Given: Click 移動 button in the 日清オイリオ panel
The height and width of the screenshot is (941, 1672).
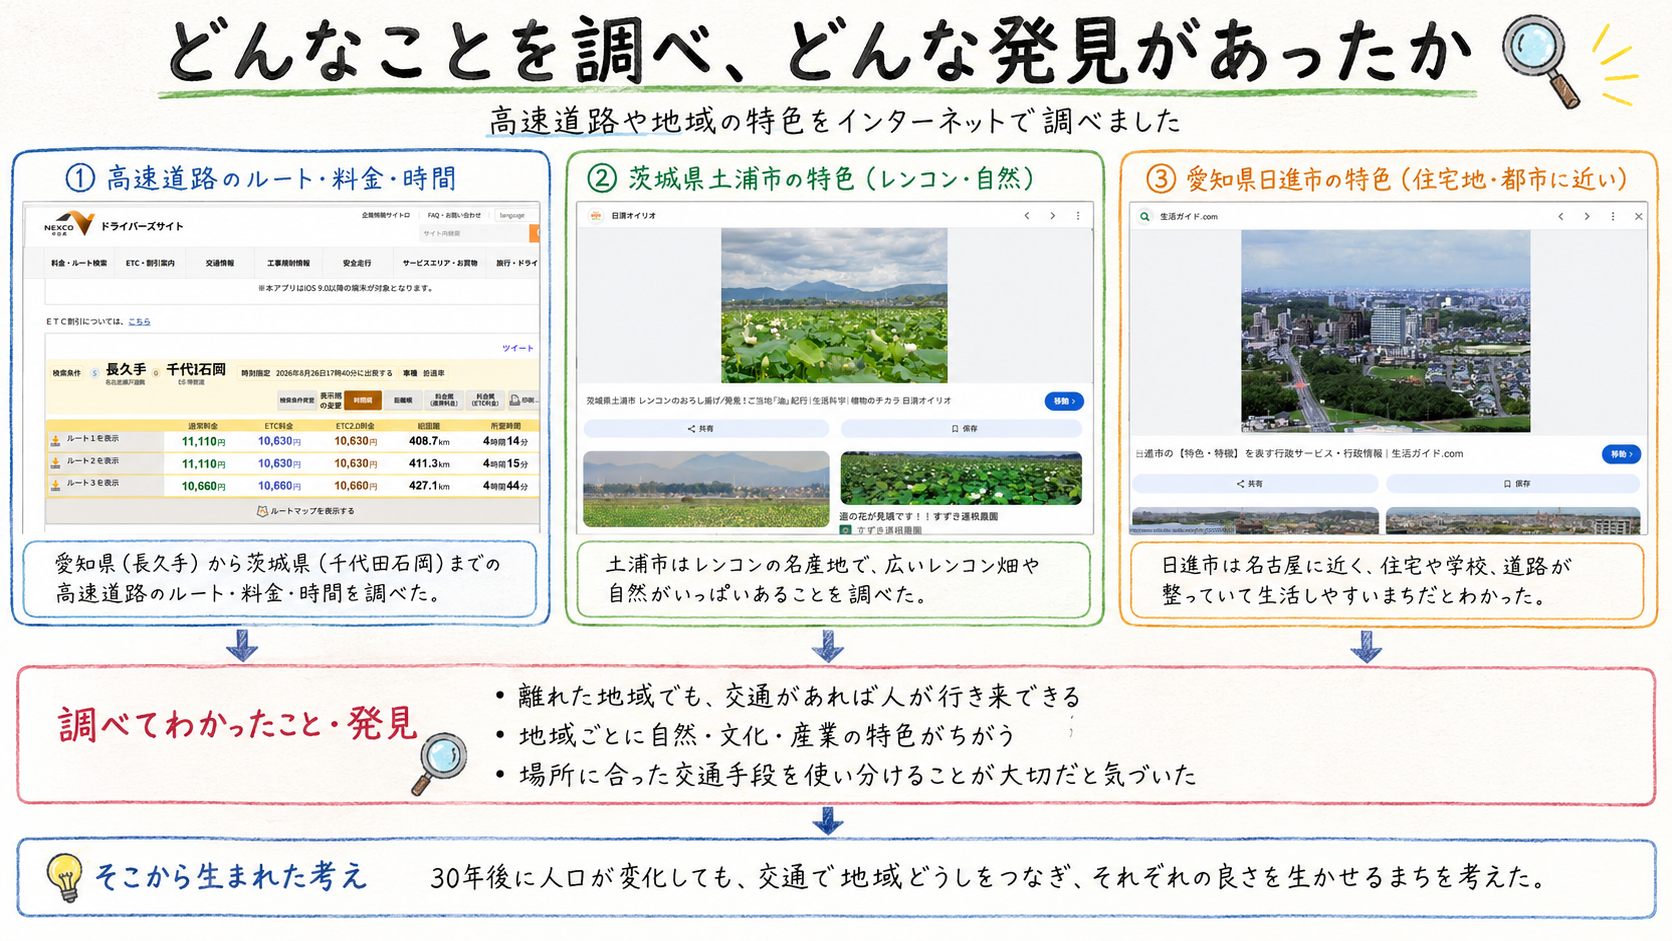Looking at the screenshot, I should click(x=1064, y=401).
